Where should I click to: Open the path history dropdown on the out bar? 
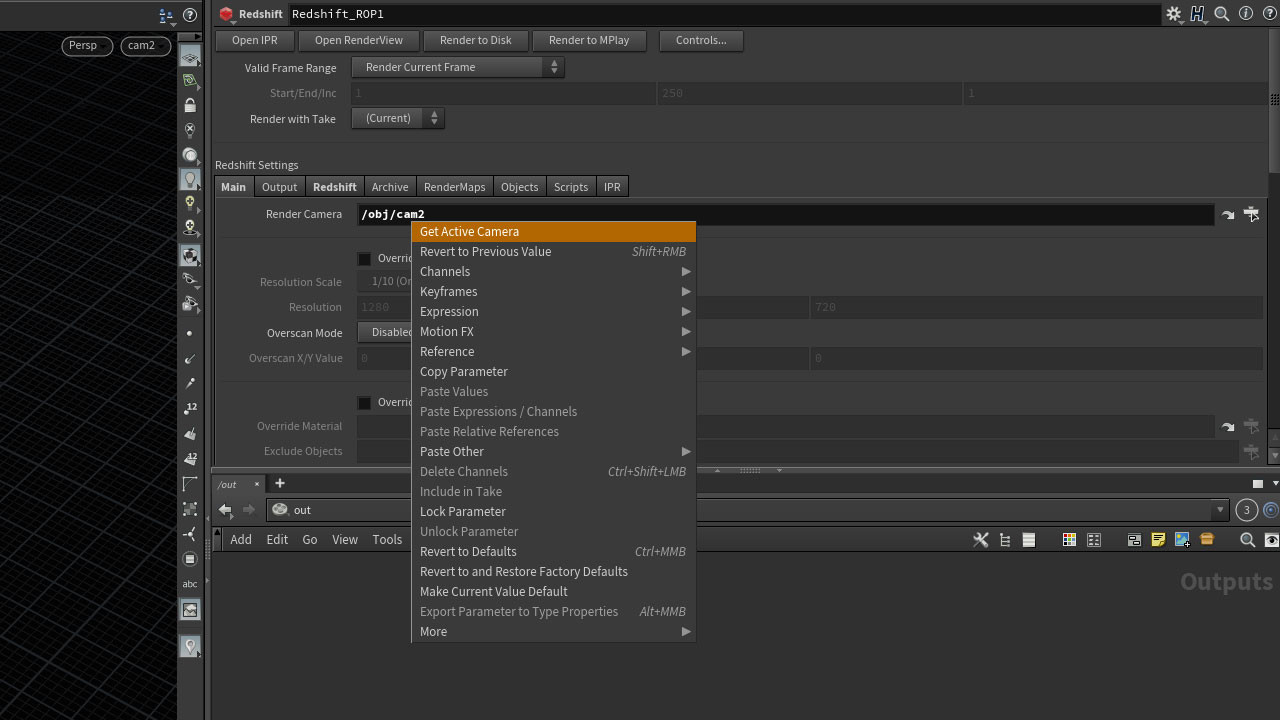pos(1220,510)
